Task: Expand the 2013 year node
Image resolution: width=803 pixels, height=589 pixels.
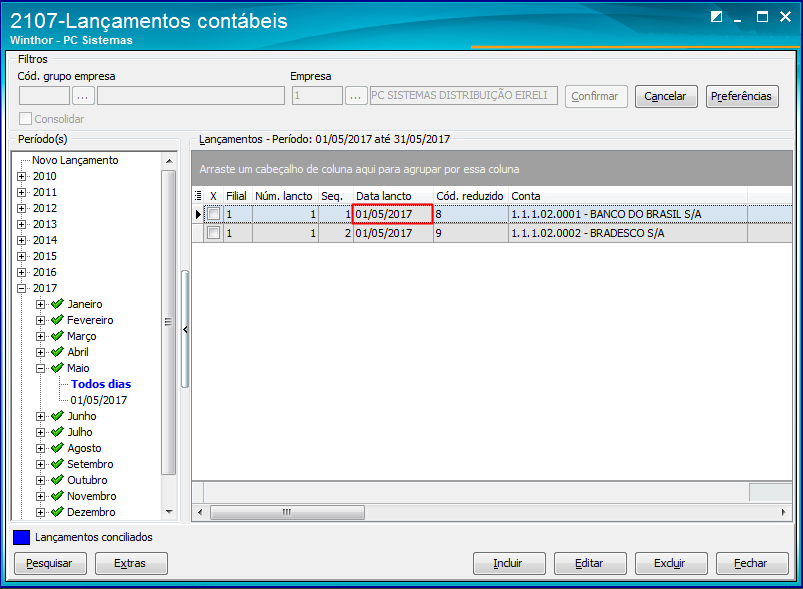Action: [x=21, y=224]
